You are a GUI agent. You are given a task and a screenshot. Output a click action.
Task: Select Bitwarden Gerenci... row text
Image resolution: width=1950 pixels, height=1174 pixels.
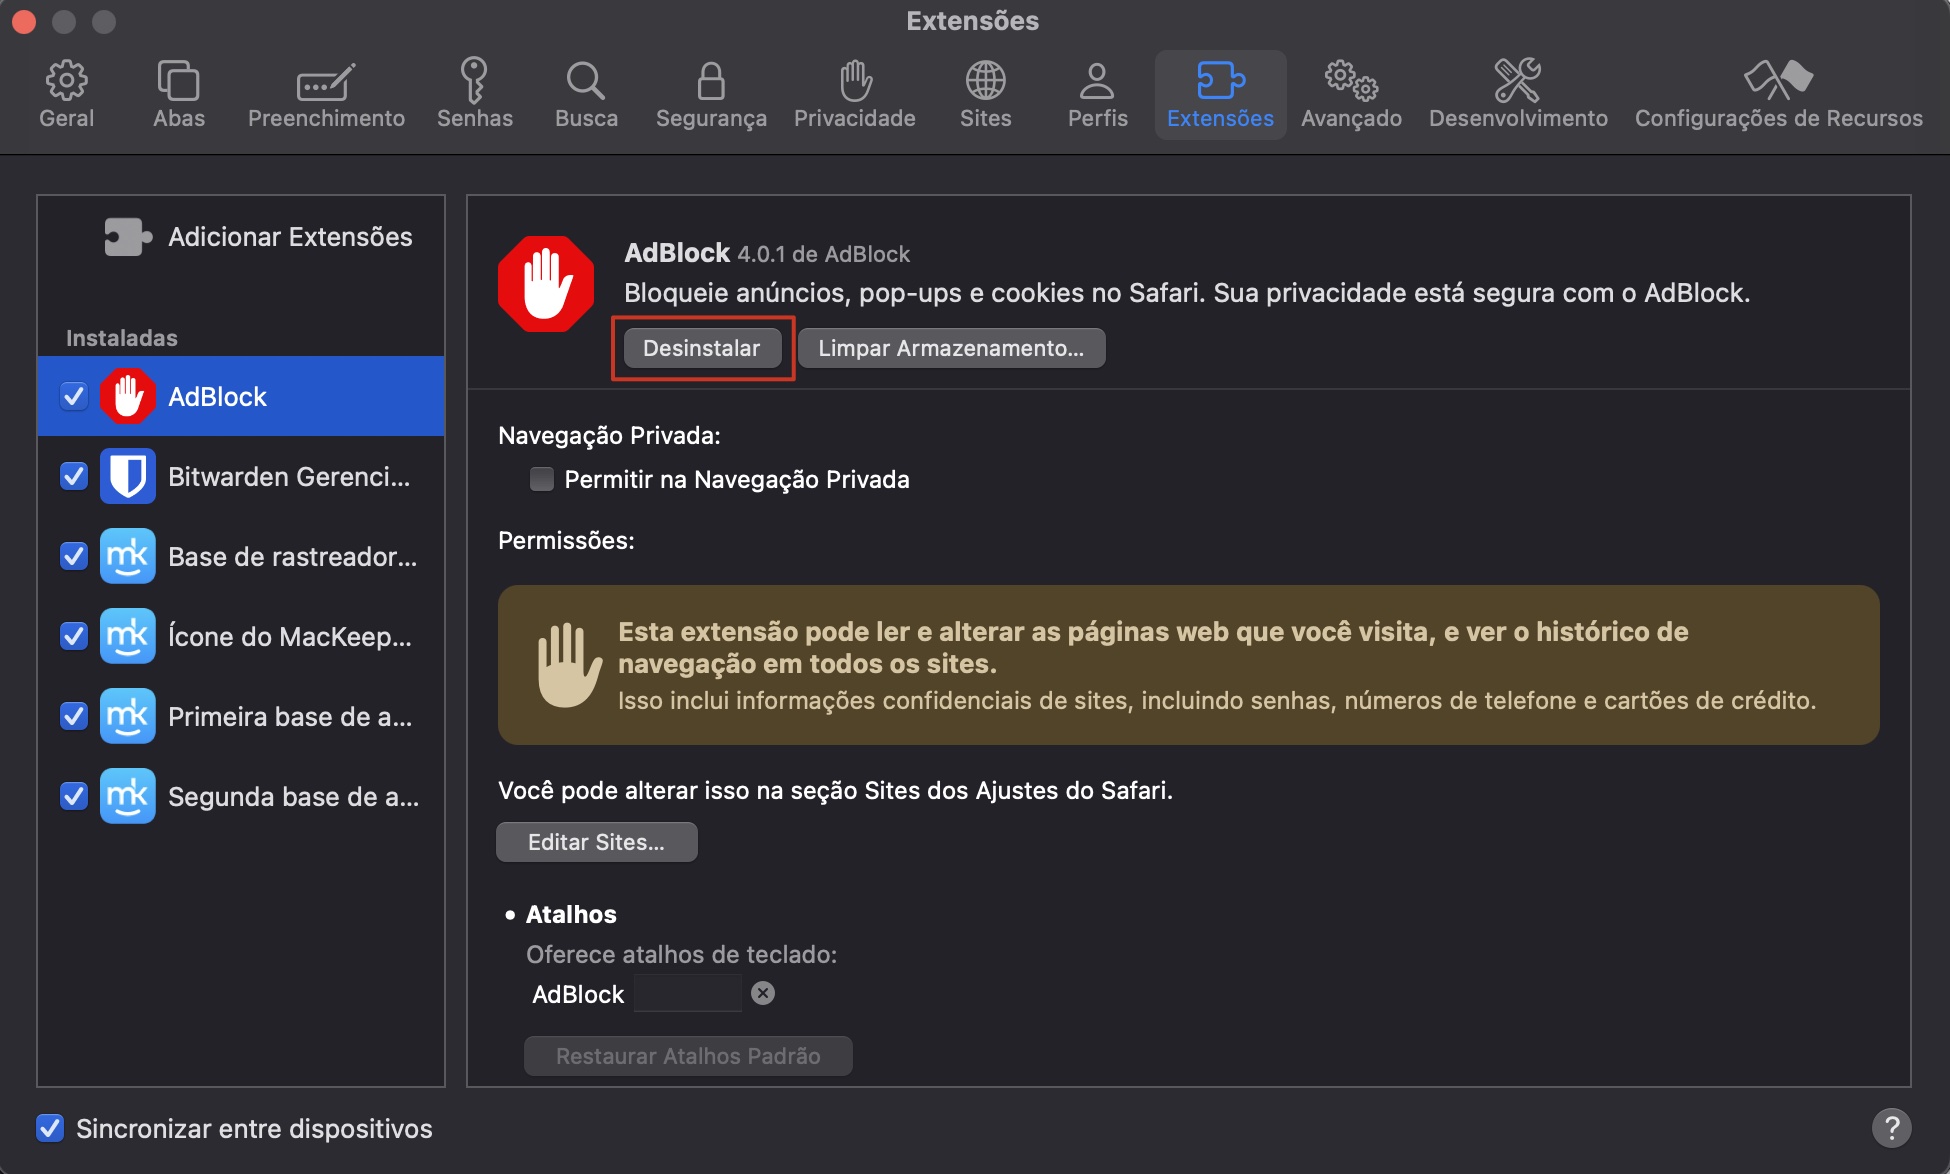pos(289,476)
